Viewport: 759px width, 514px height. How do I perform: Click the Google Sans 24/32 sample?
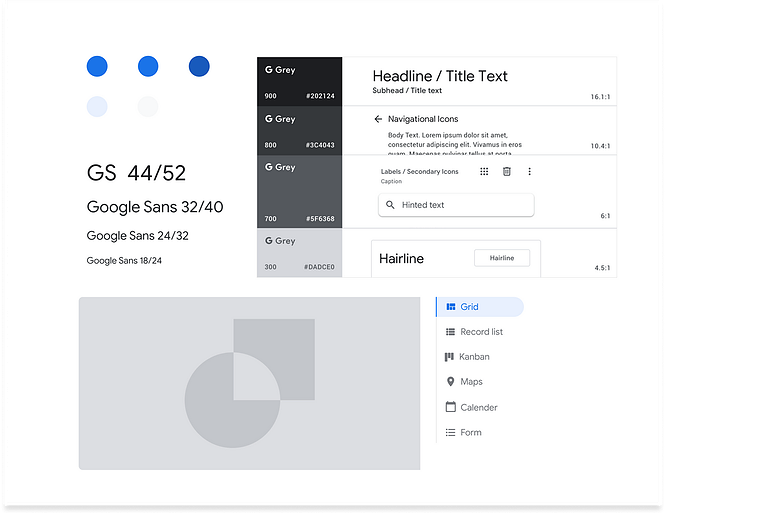[137, 236]
